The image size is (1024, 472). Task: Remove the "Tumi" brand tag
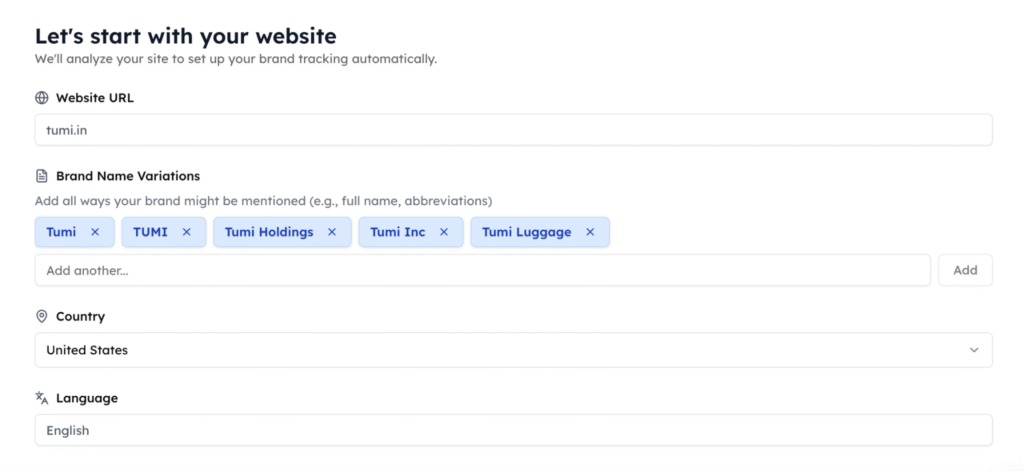click(95, 232)
